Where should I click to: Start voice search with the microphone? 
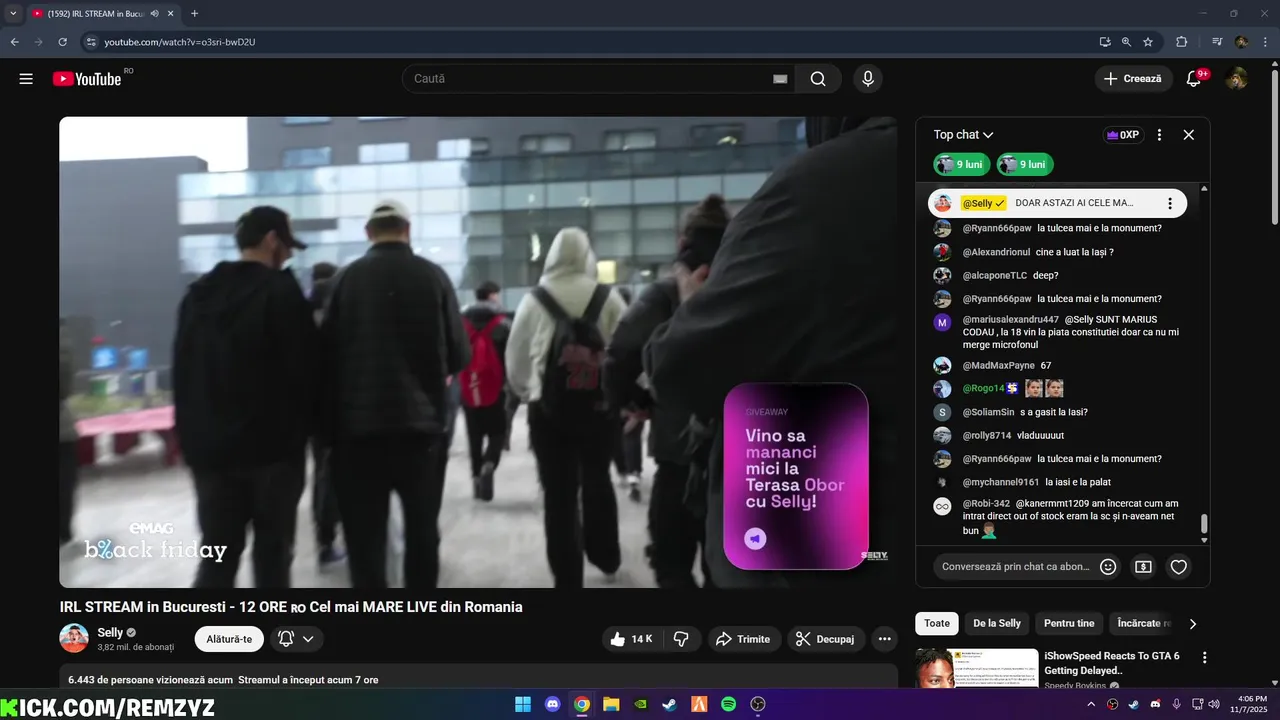(868, 79)
